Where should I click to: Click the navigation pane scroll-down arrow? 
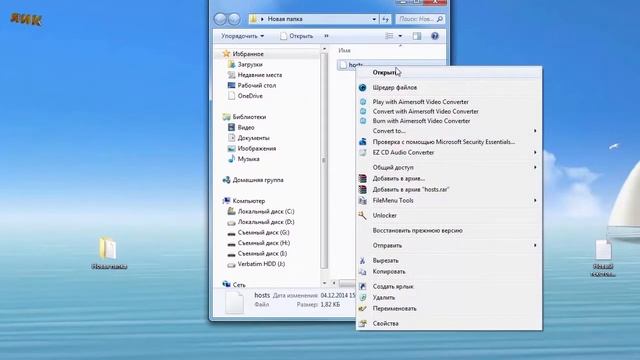(324, 282)
